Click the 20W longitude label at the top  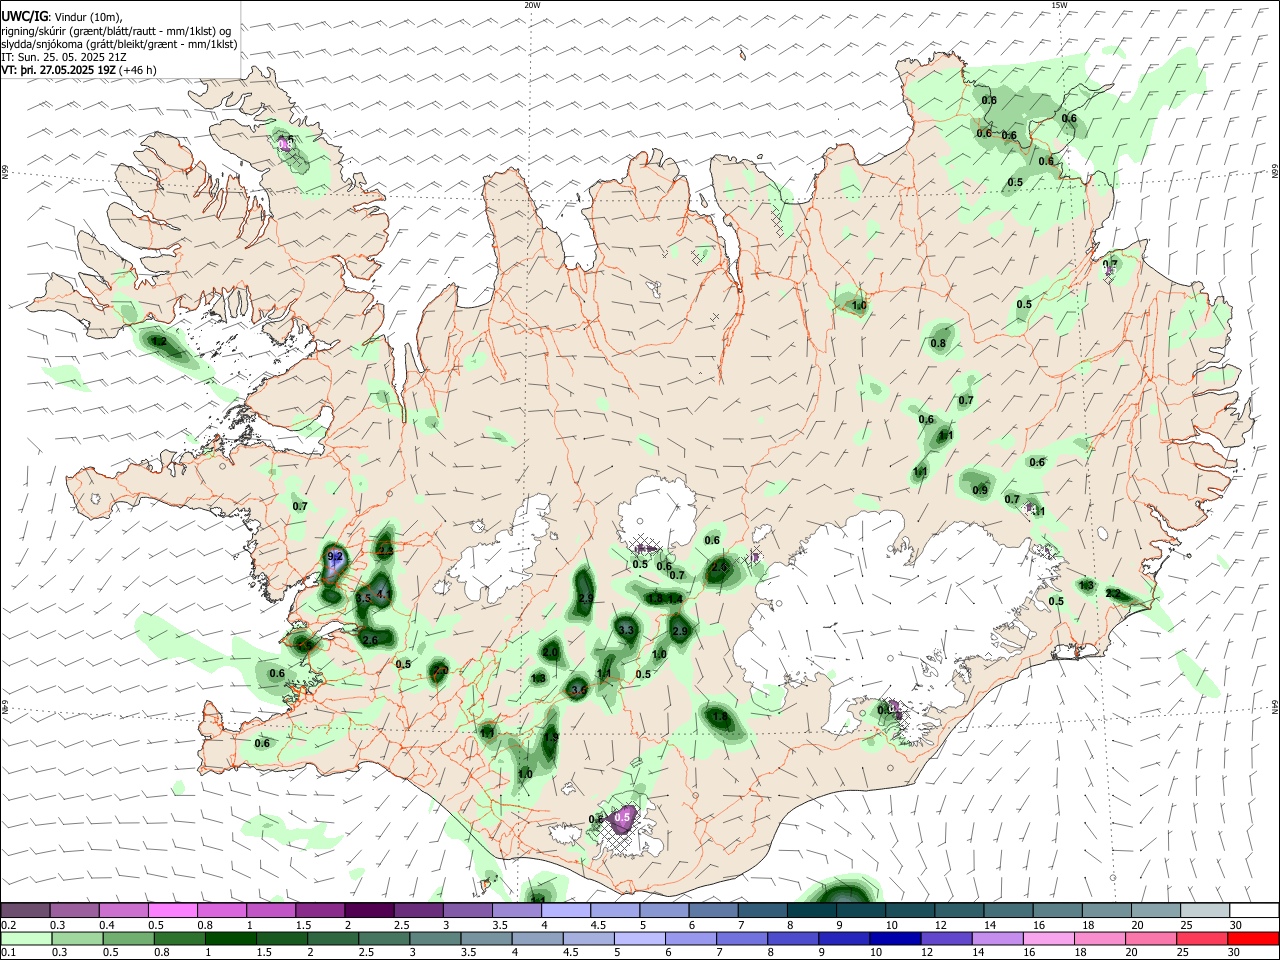tap(532, 5)
